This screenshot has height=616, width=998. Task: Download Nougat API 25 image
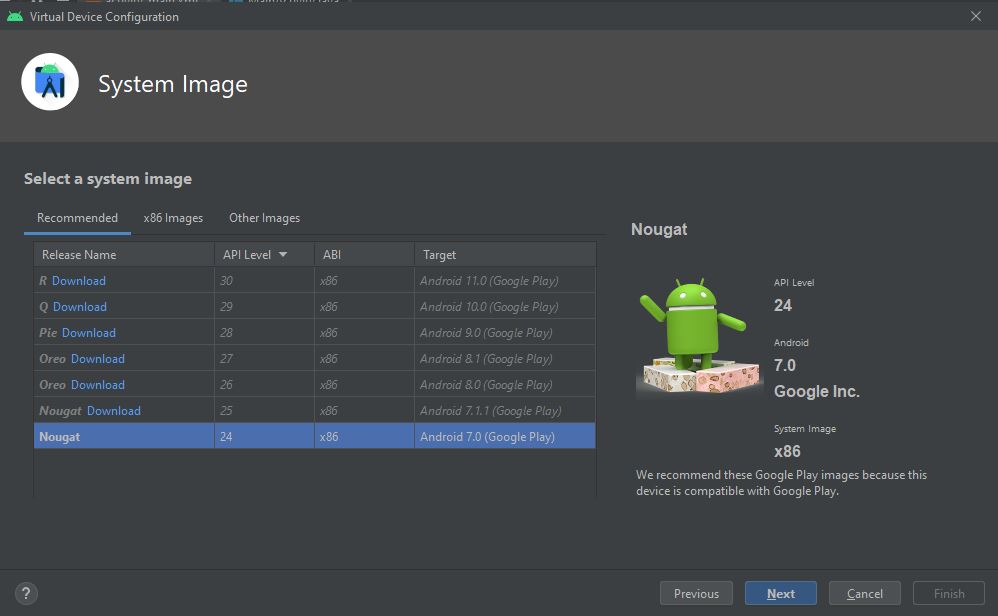pyautogui.click(x=114, y=411)
